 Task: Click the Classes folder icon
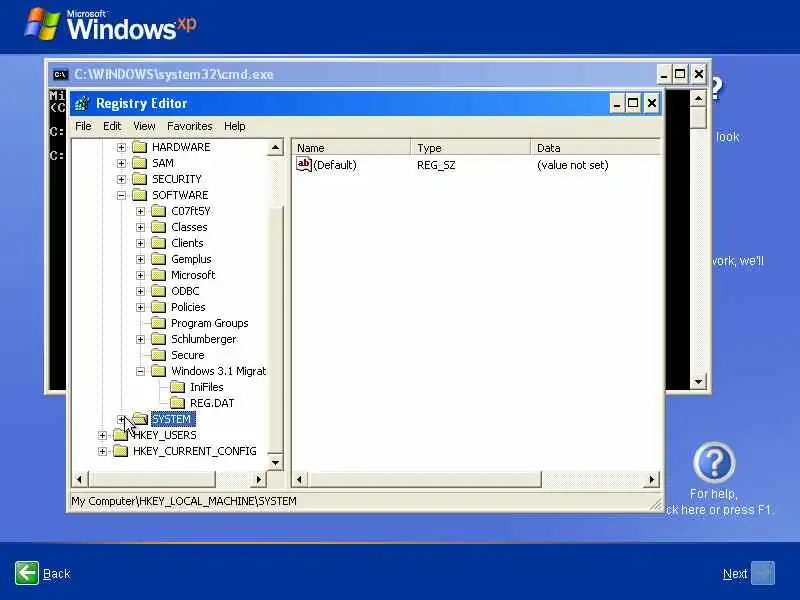[x=159, y=227]
